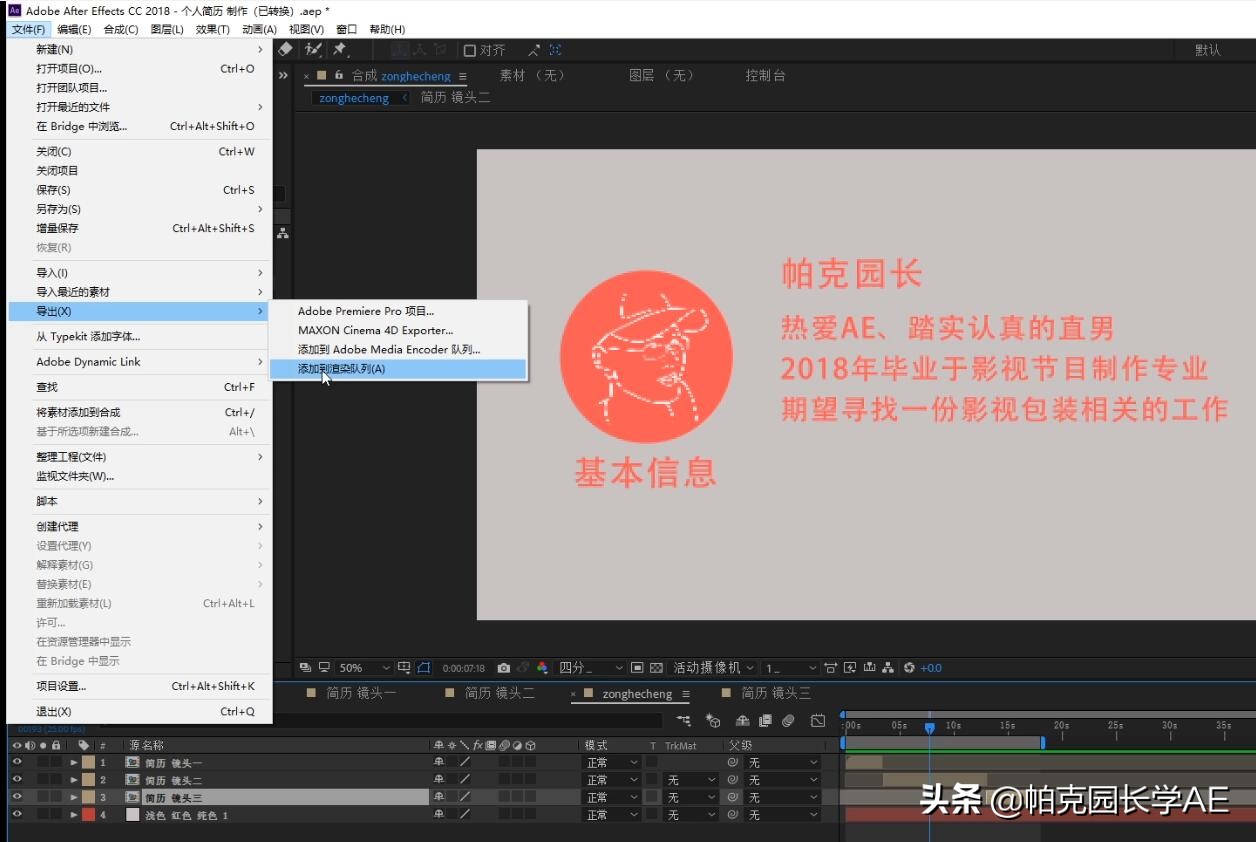Click parent pick whip for layer 1
The height and width of the screenshot is (842, 1256).
pos(733,763)
